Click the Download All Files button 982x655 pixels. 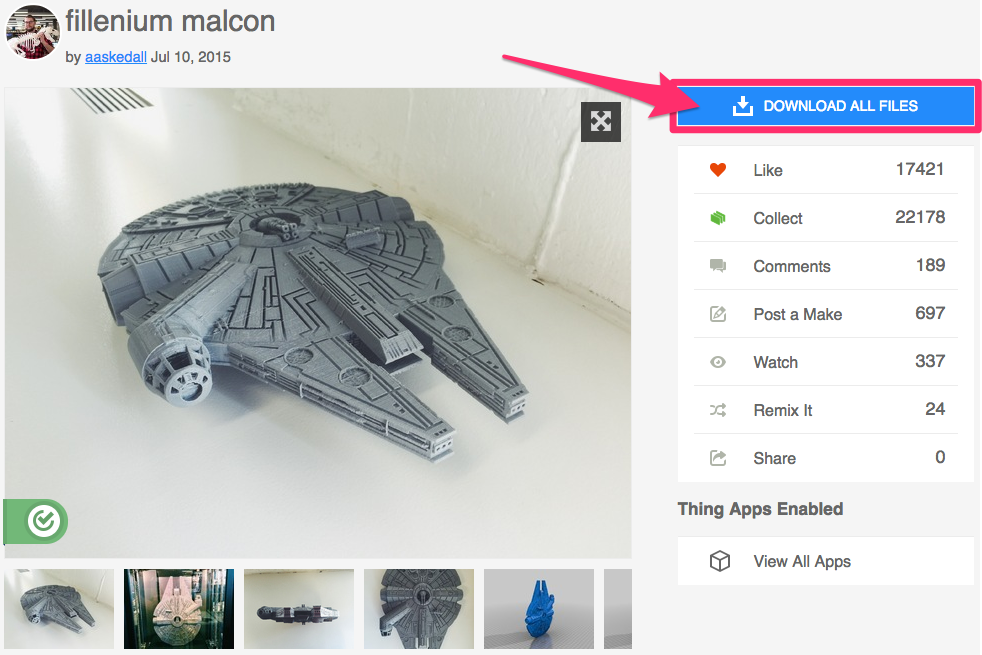pyautogui.click(x=825, y=106)
